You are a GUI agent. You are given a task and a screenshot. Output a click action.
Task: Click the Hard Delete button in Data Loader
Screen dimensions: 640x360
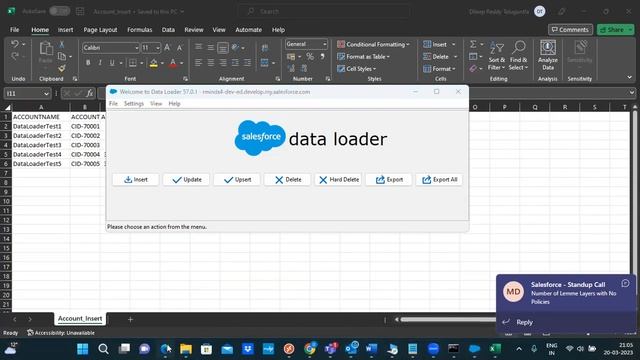[x=338, y=180]
